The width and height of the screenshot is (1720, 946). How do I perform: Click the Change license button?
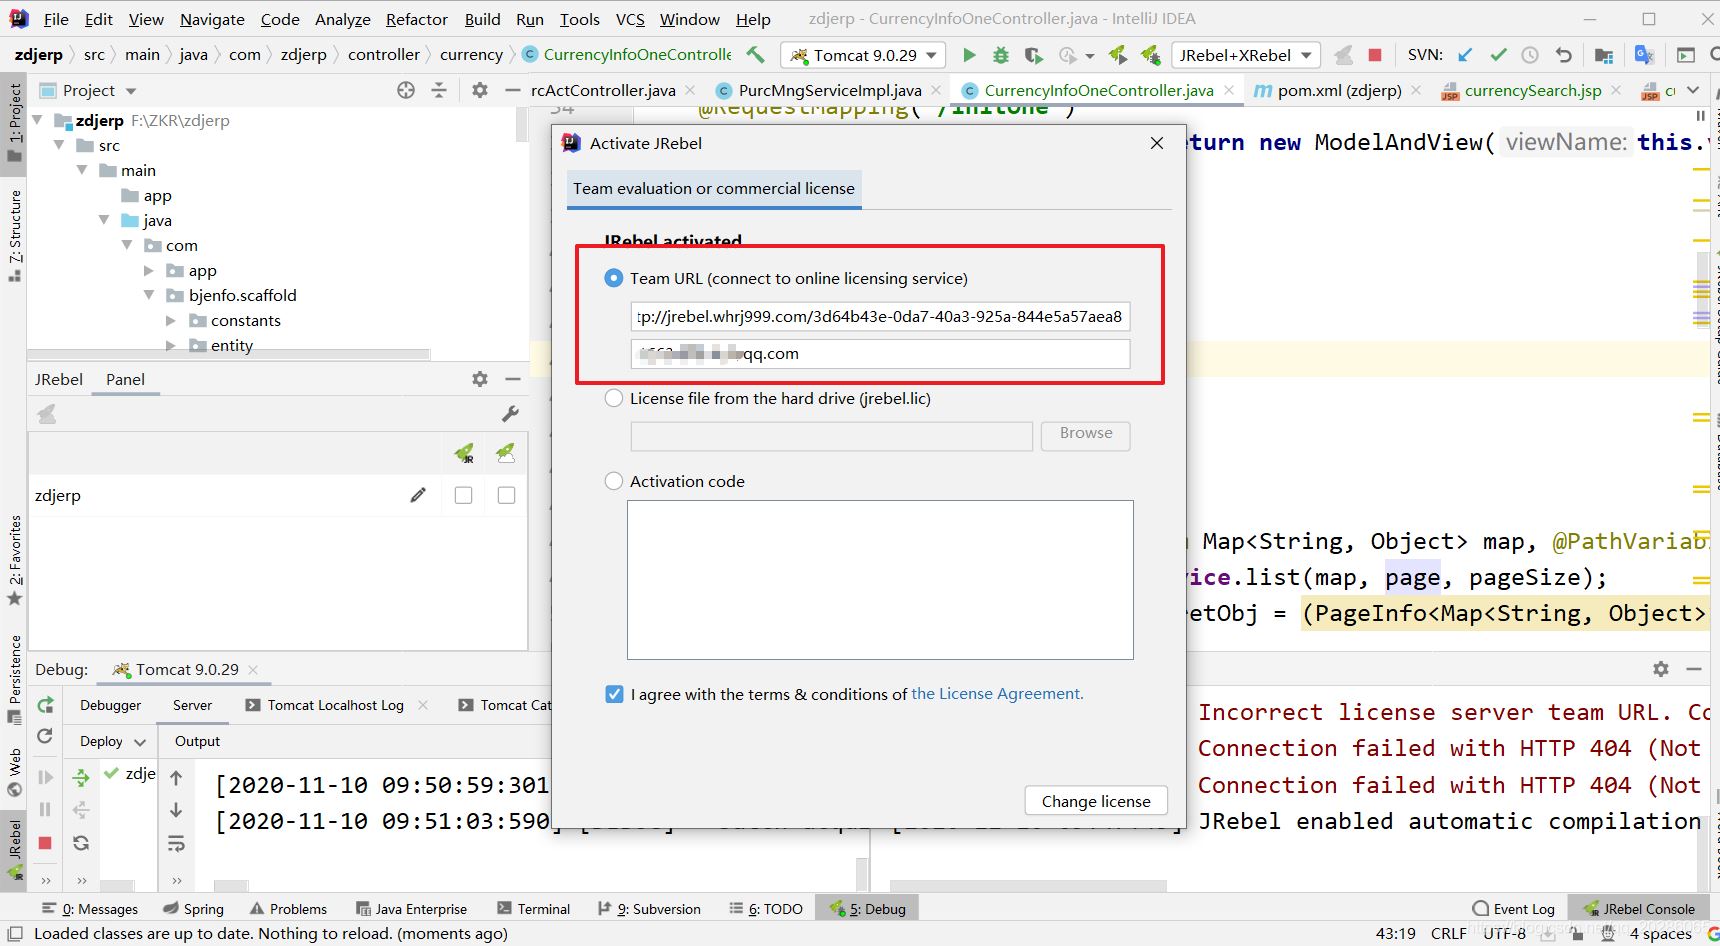tap(1096, 801)
